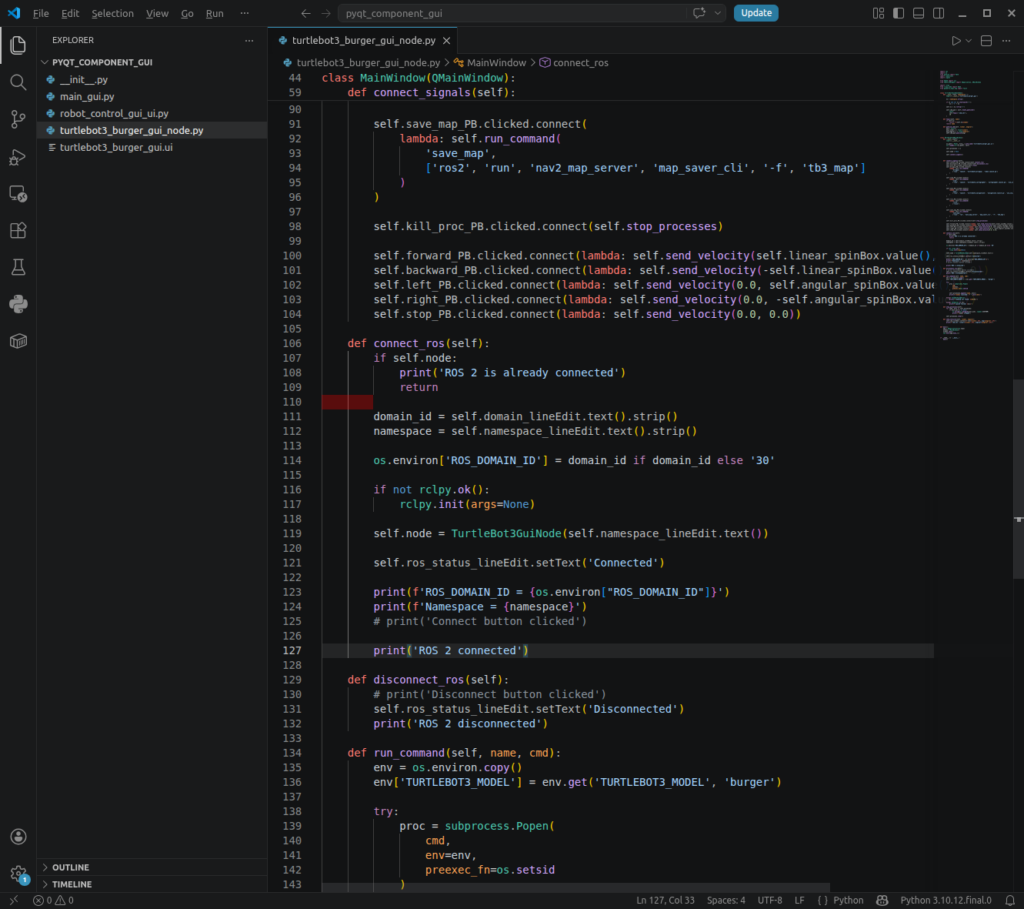Image resolution: width=1024 pixels, height=909 pixels.
Task: Open the Run menu
Action: (215, 13)
